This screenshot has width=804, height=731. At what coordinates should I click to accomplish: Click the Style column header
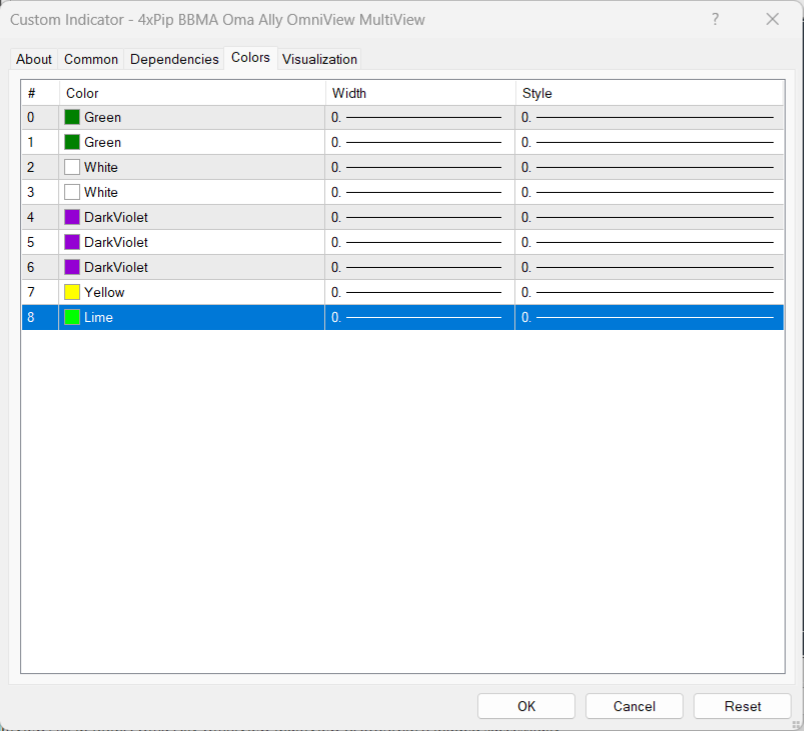pos(648,93)
